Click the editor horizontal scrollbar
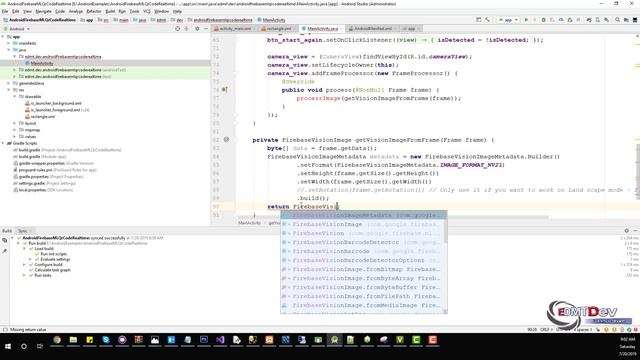This screenshot has height=360, width=640. (393, 217)
